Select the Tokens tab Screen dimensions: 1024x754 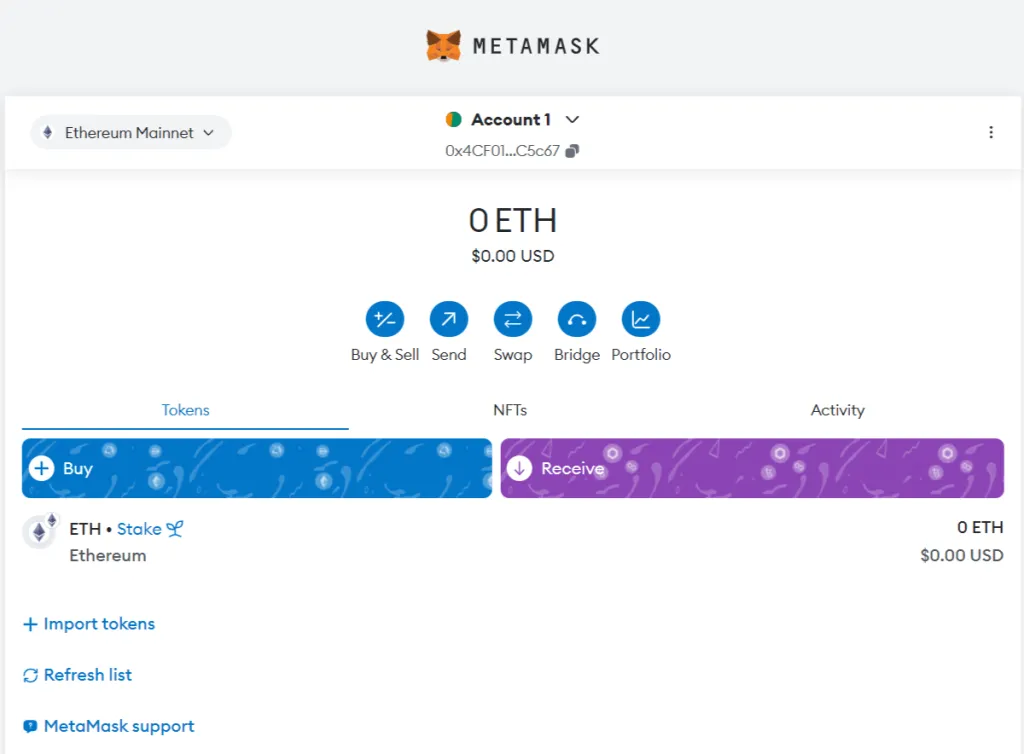click(x=186, y=410)
